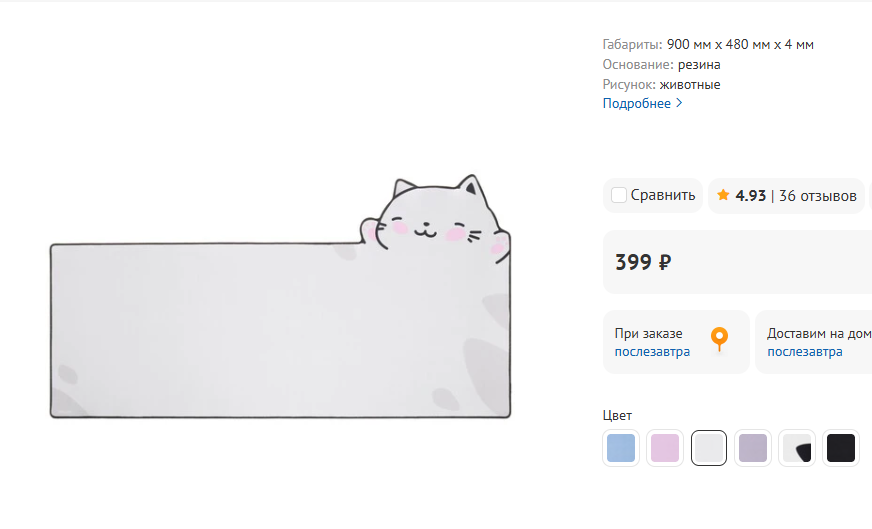Tick the Сравнить checkbox
Image resolution: width=872 pixels, height=529 pixels.
(619, 195)
